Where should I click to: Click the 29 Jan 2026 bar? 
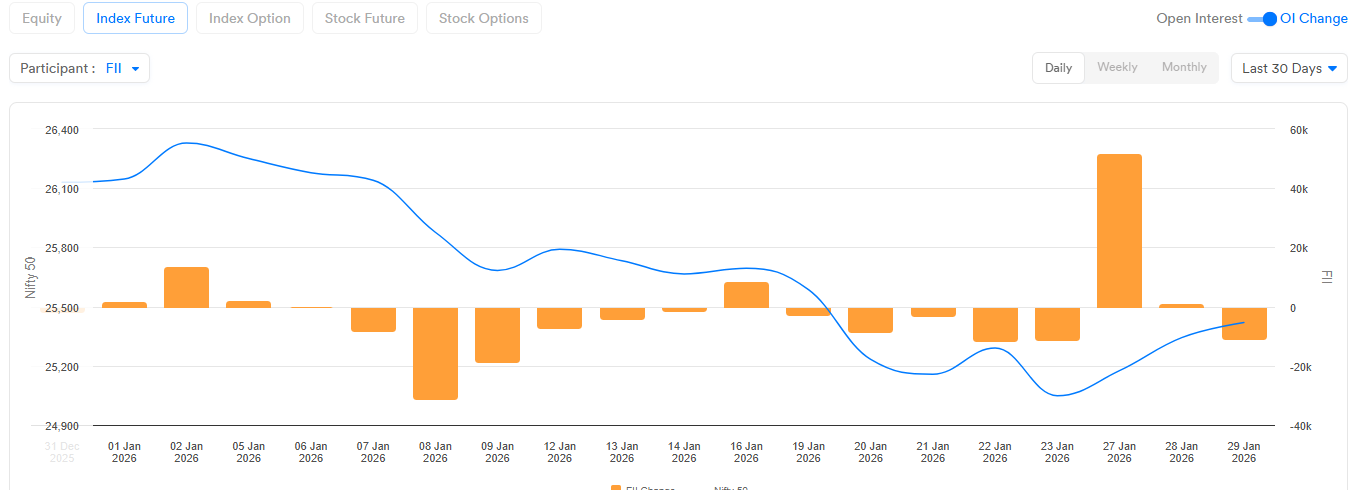pos(1244,323)
